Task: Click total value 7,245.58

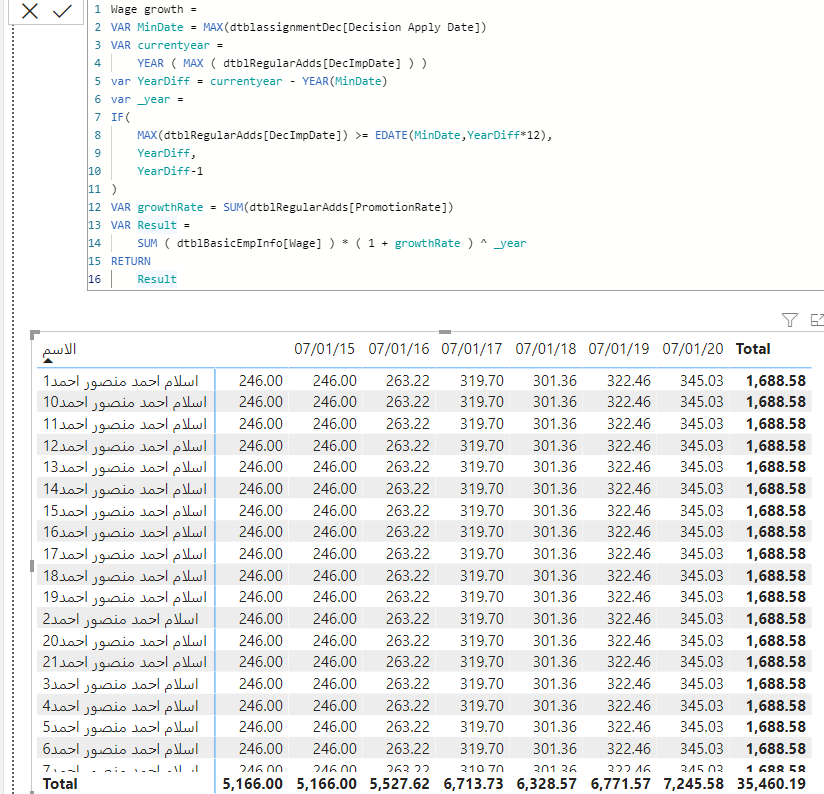Action: (693, 783)
